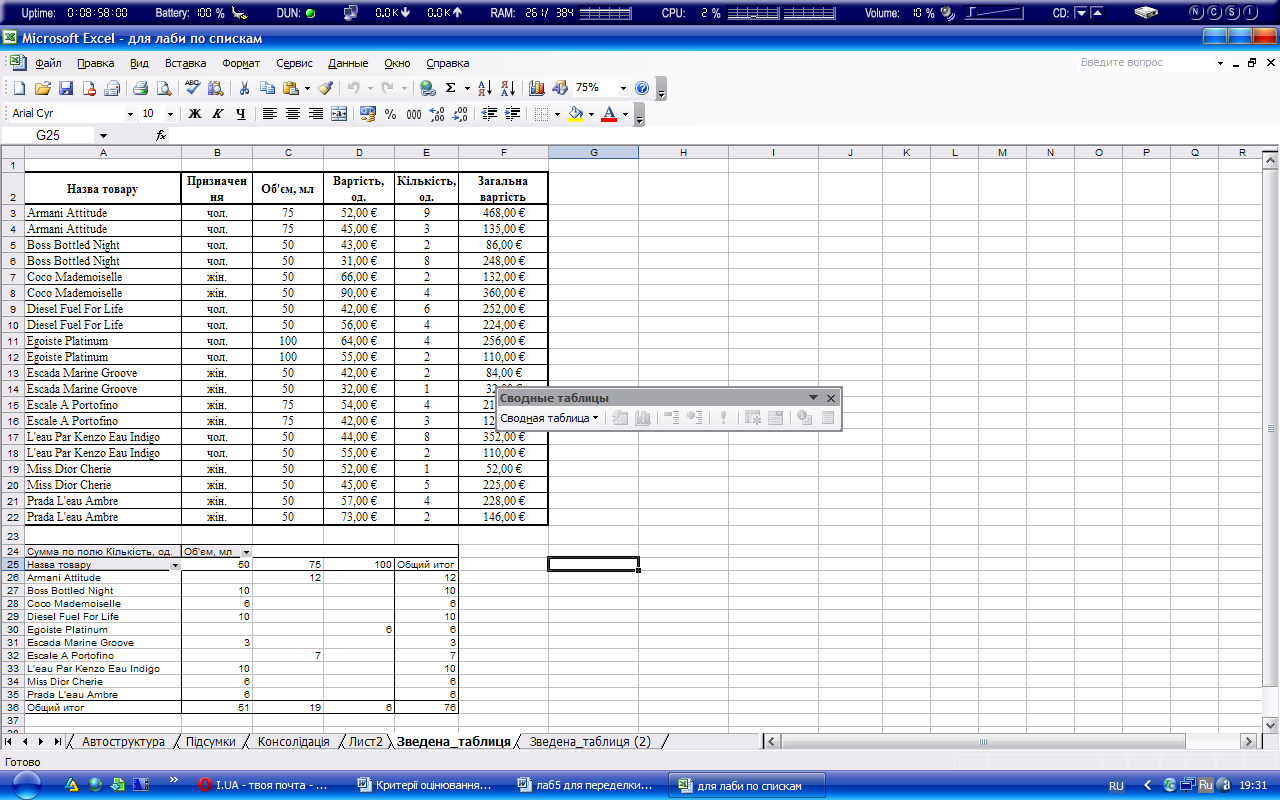The width and height of the screenshot is (1280, 800).
Task: Apply AutoSum with the sigma icon
Action: [x=451, y=88]
